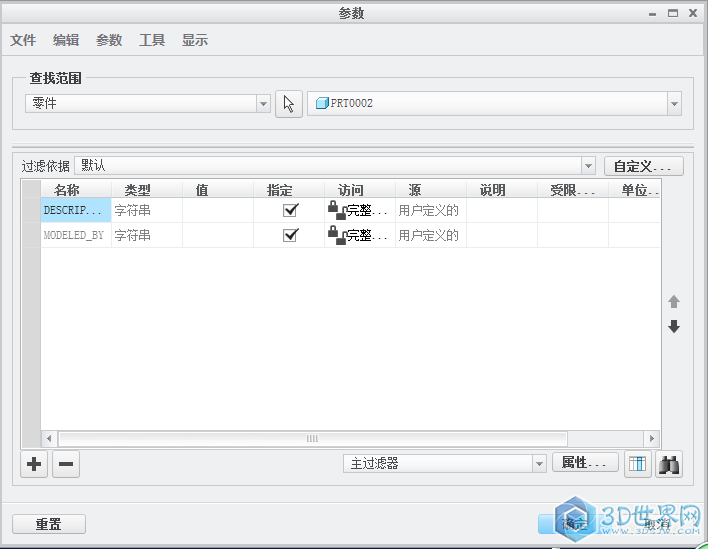This screenshot has width=708, height=549.
Task: Click 用户定义的 source cell in MODELED_BY row
Action: point(430,235)
